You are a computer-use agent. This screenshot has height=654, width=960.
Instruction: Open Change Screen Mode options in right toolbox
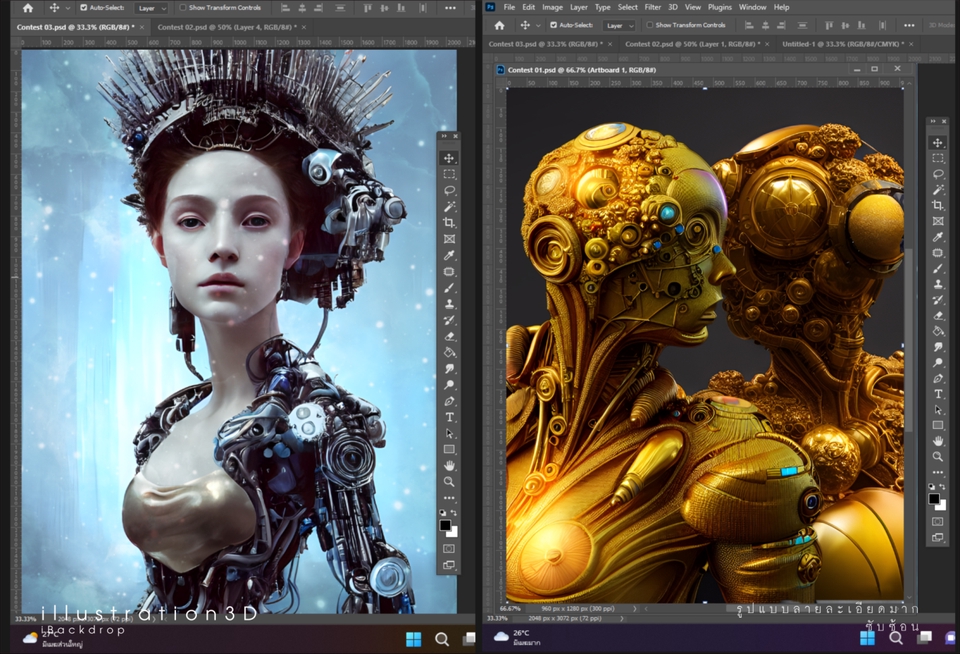[937, 538]
